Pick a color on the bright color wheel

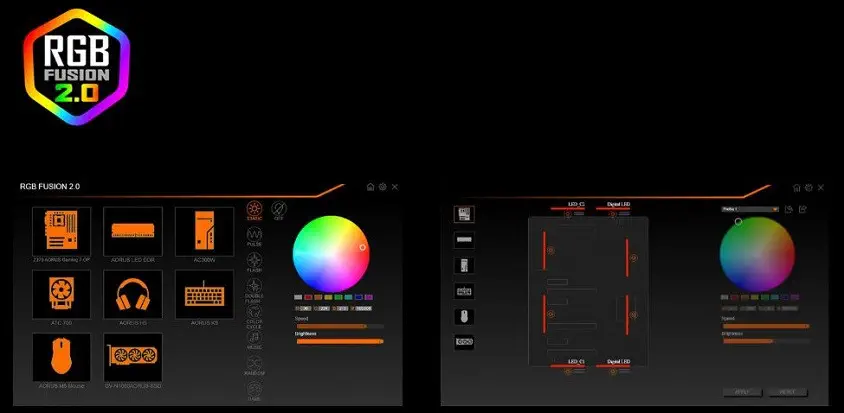pyautogui.click(x=331, y=254)
